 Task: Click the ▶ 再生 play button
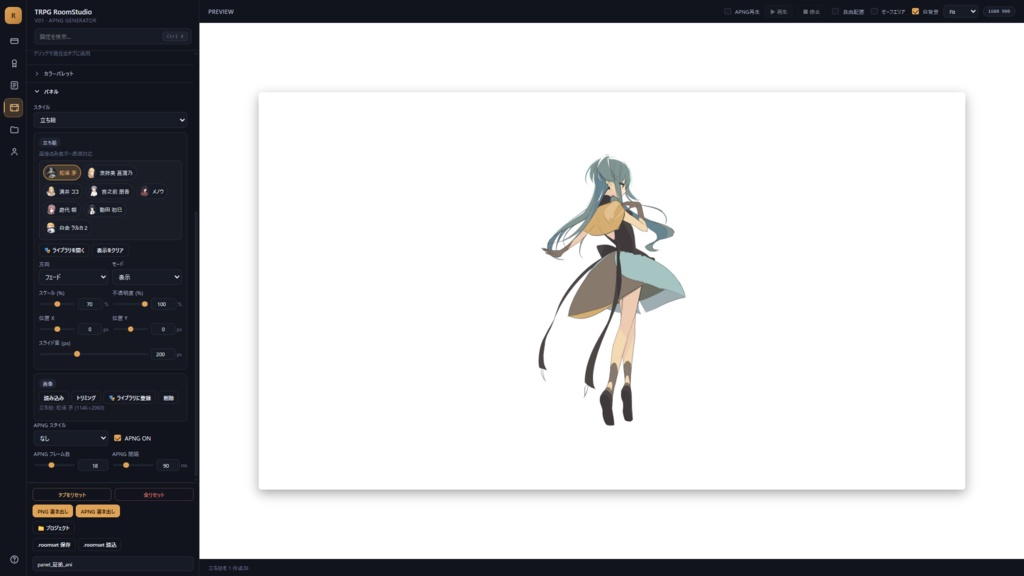pos(778,12)
